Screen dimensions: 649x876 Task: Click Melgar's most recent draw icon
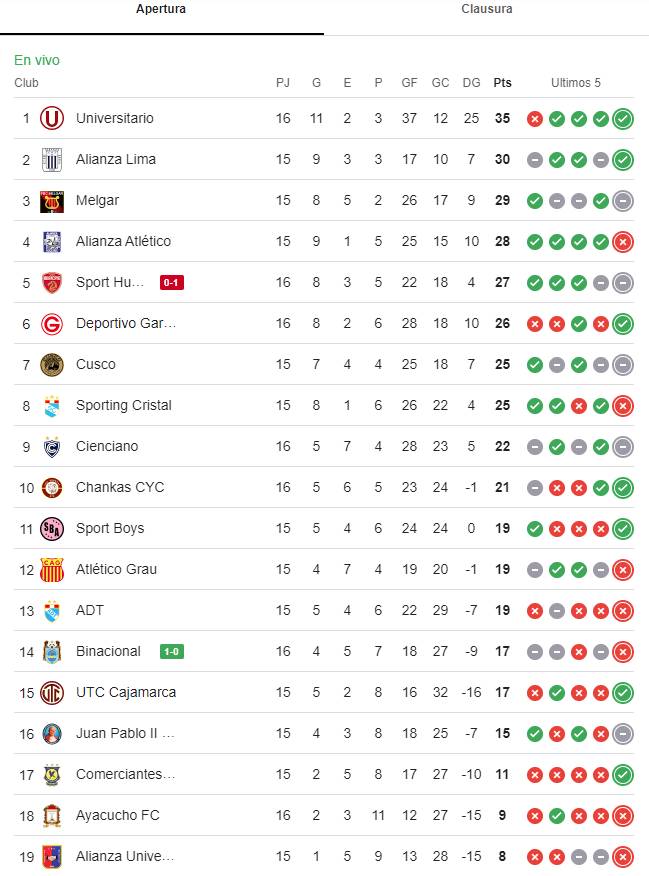tap(623, 201)
